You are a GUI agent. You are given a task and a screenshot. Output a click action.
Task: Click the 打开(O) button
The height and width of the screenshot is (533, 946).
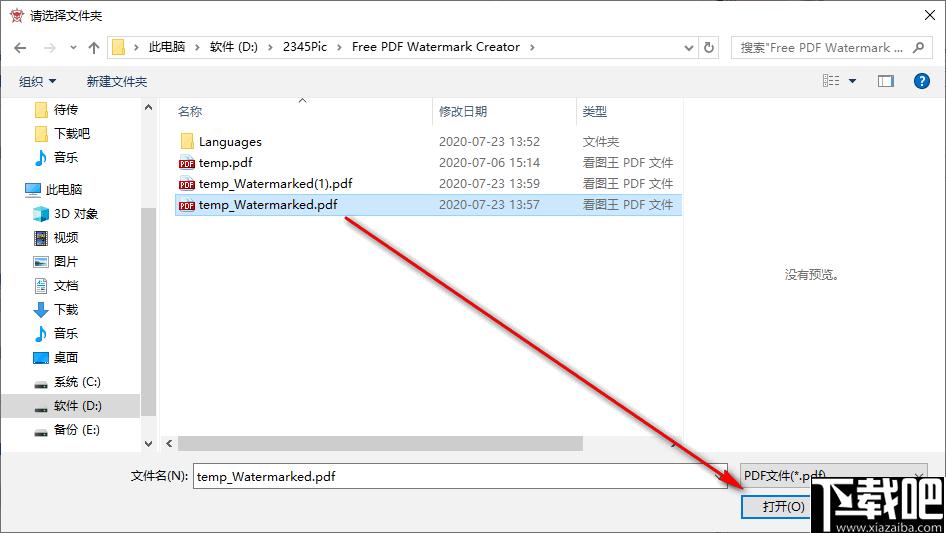coord(783,506)
